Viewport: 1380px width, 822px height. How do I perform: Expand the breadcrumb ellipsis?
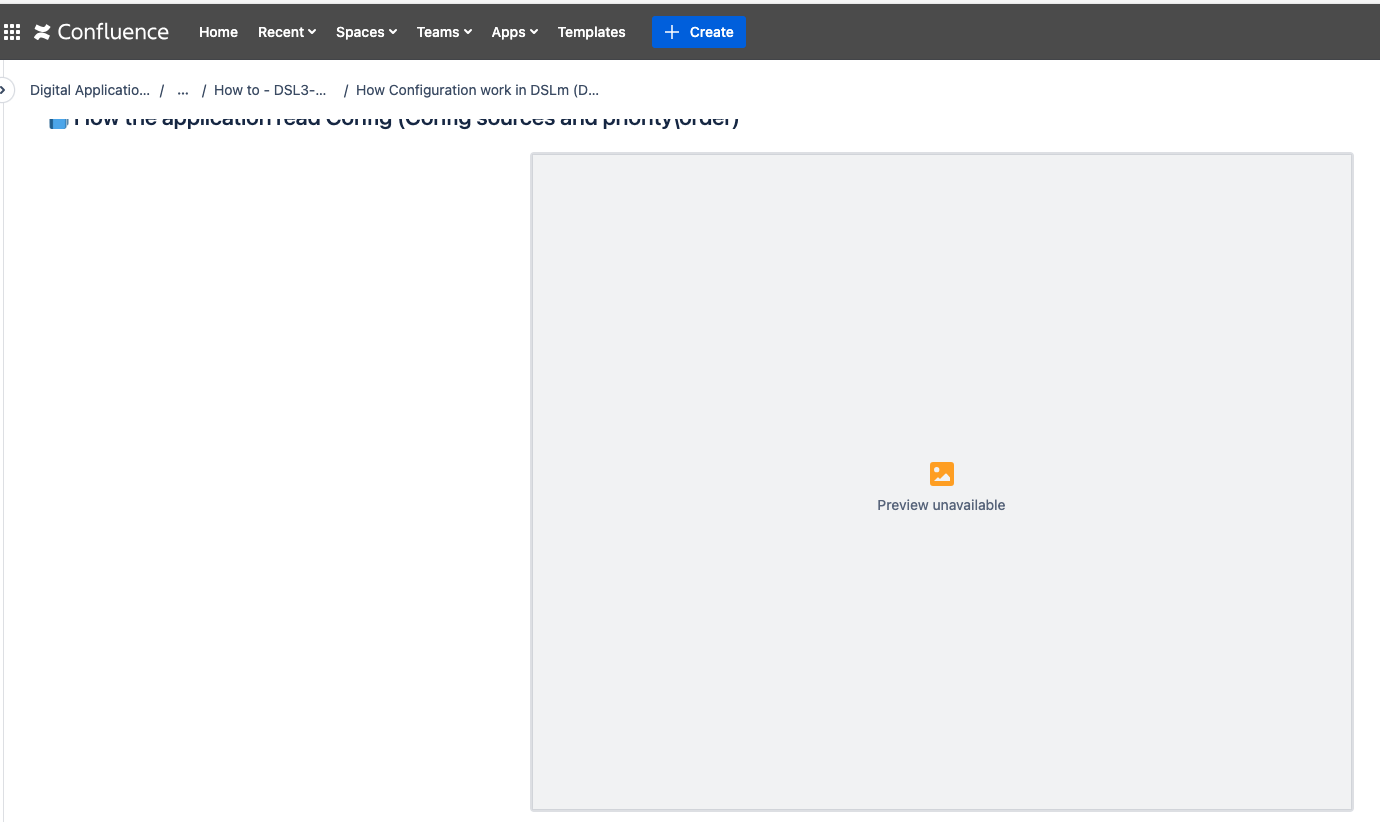pos(183,90)
